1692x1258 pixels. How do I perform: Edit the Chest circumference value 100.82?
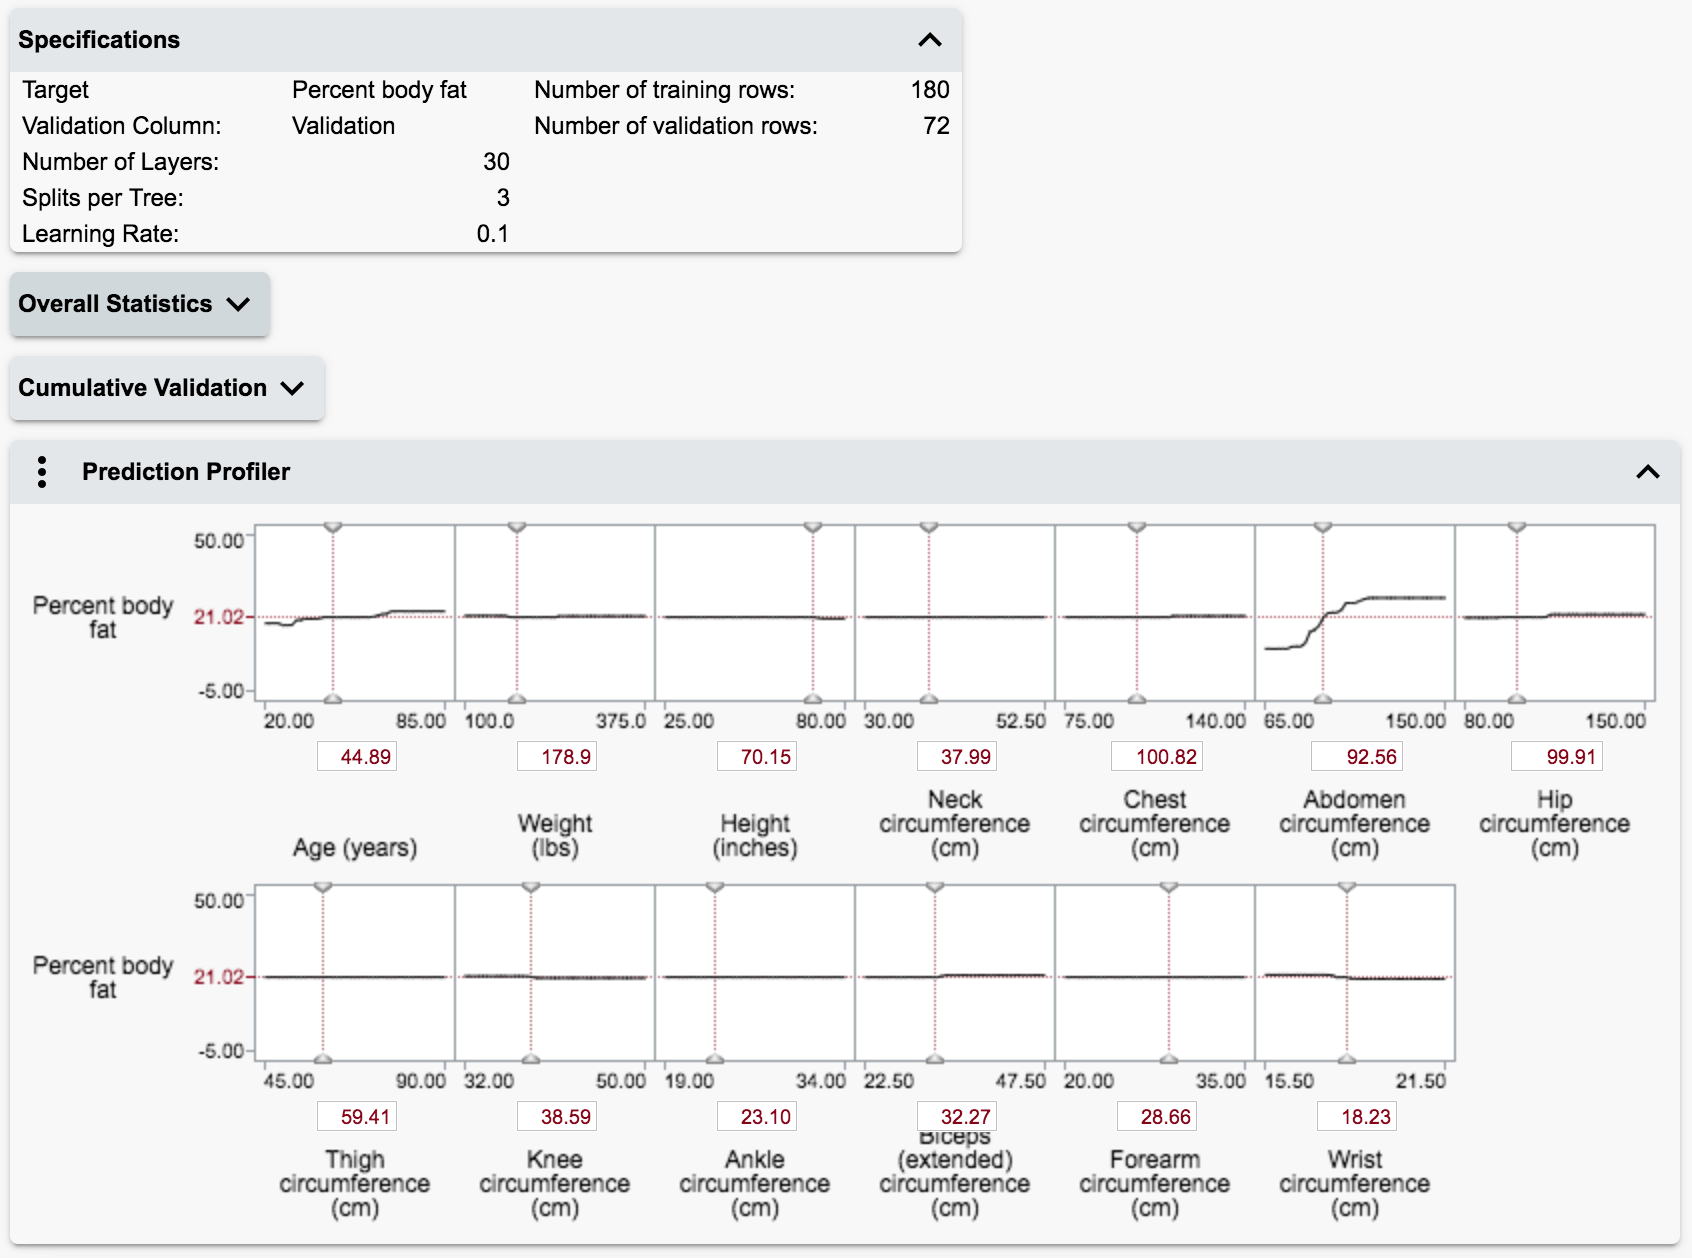(1156, 757)
